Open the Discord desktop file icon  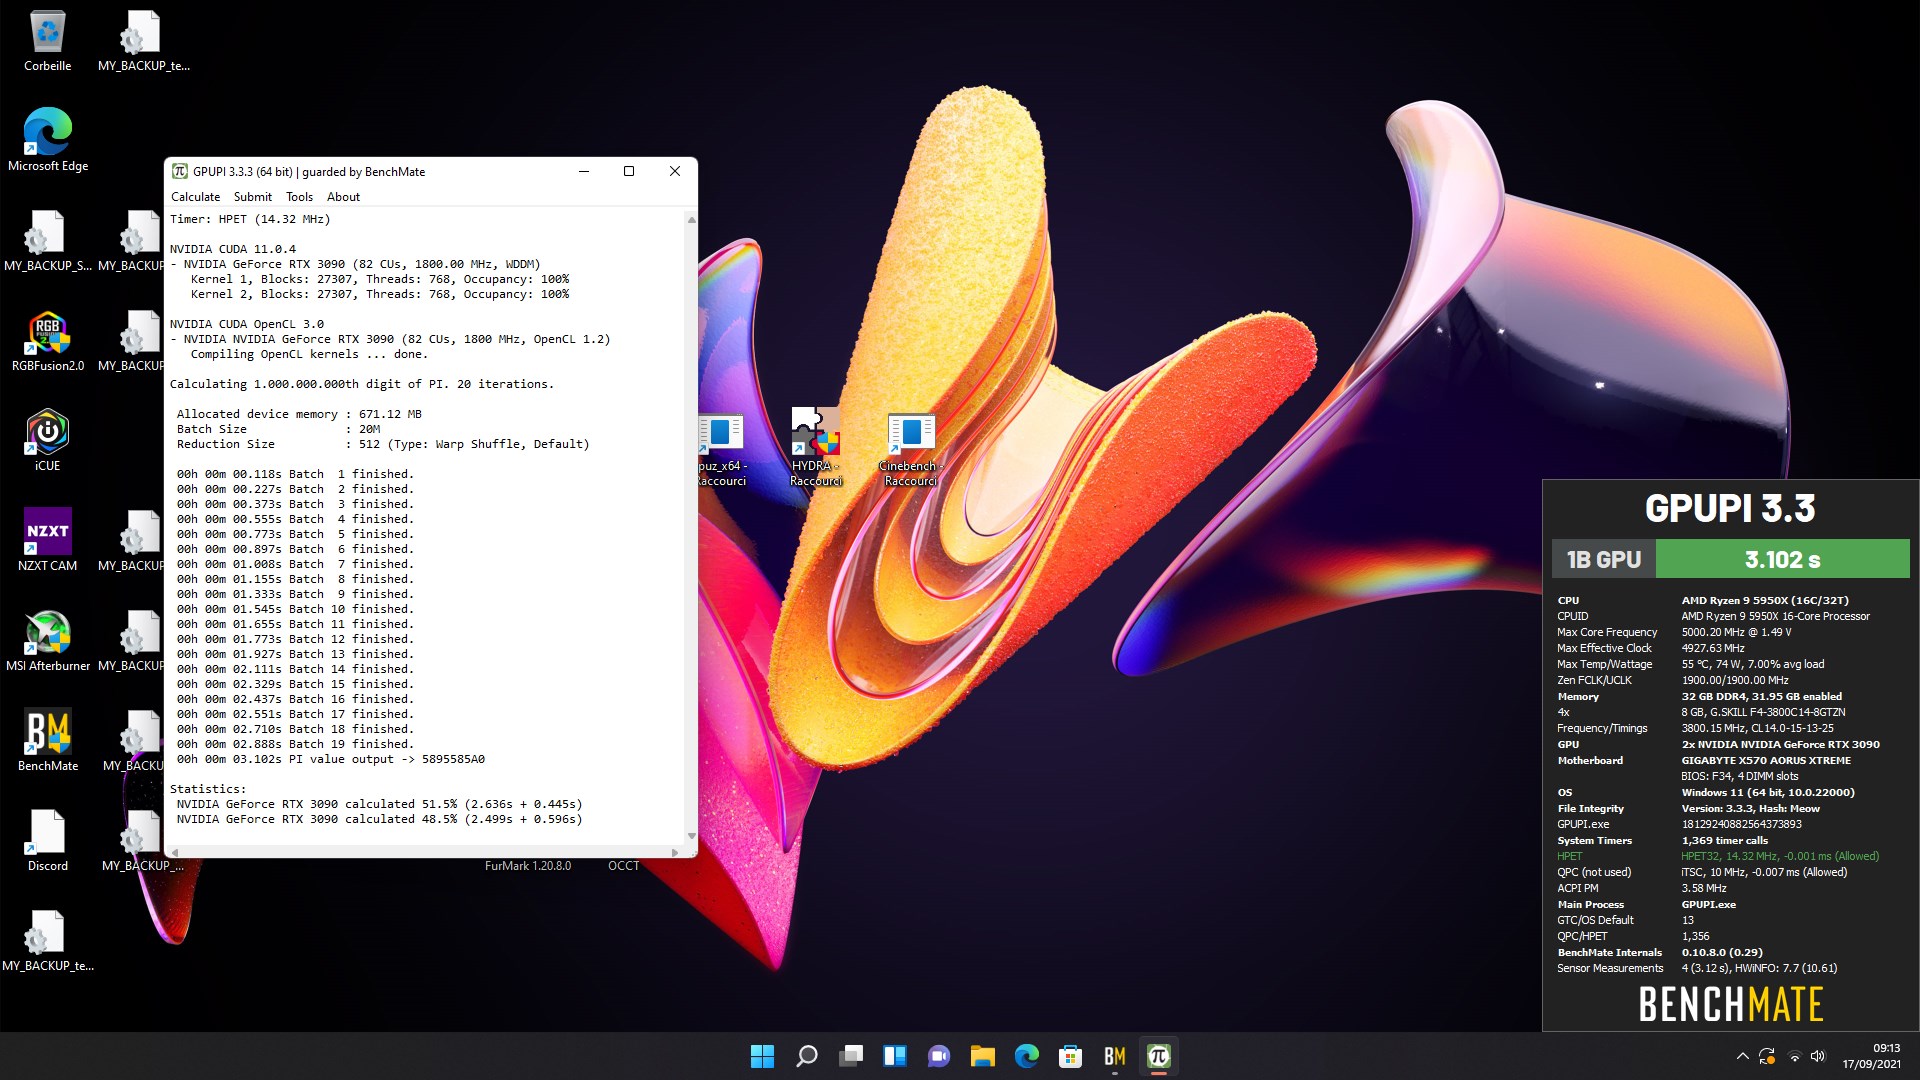pos(48,841)
